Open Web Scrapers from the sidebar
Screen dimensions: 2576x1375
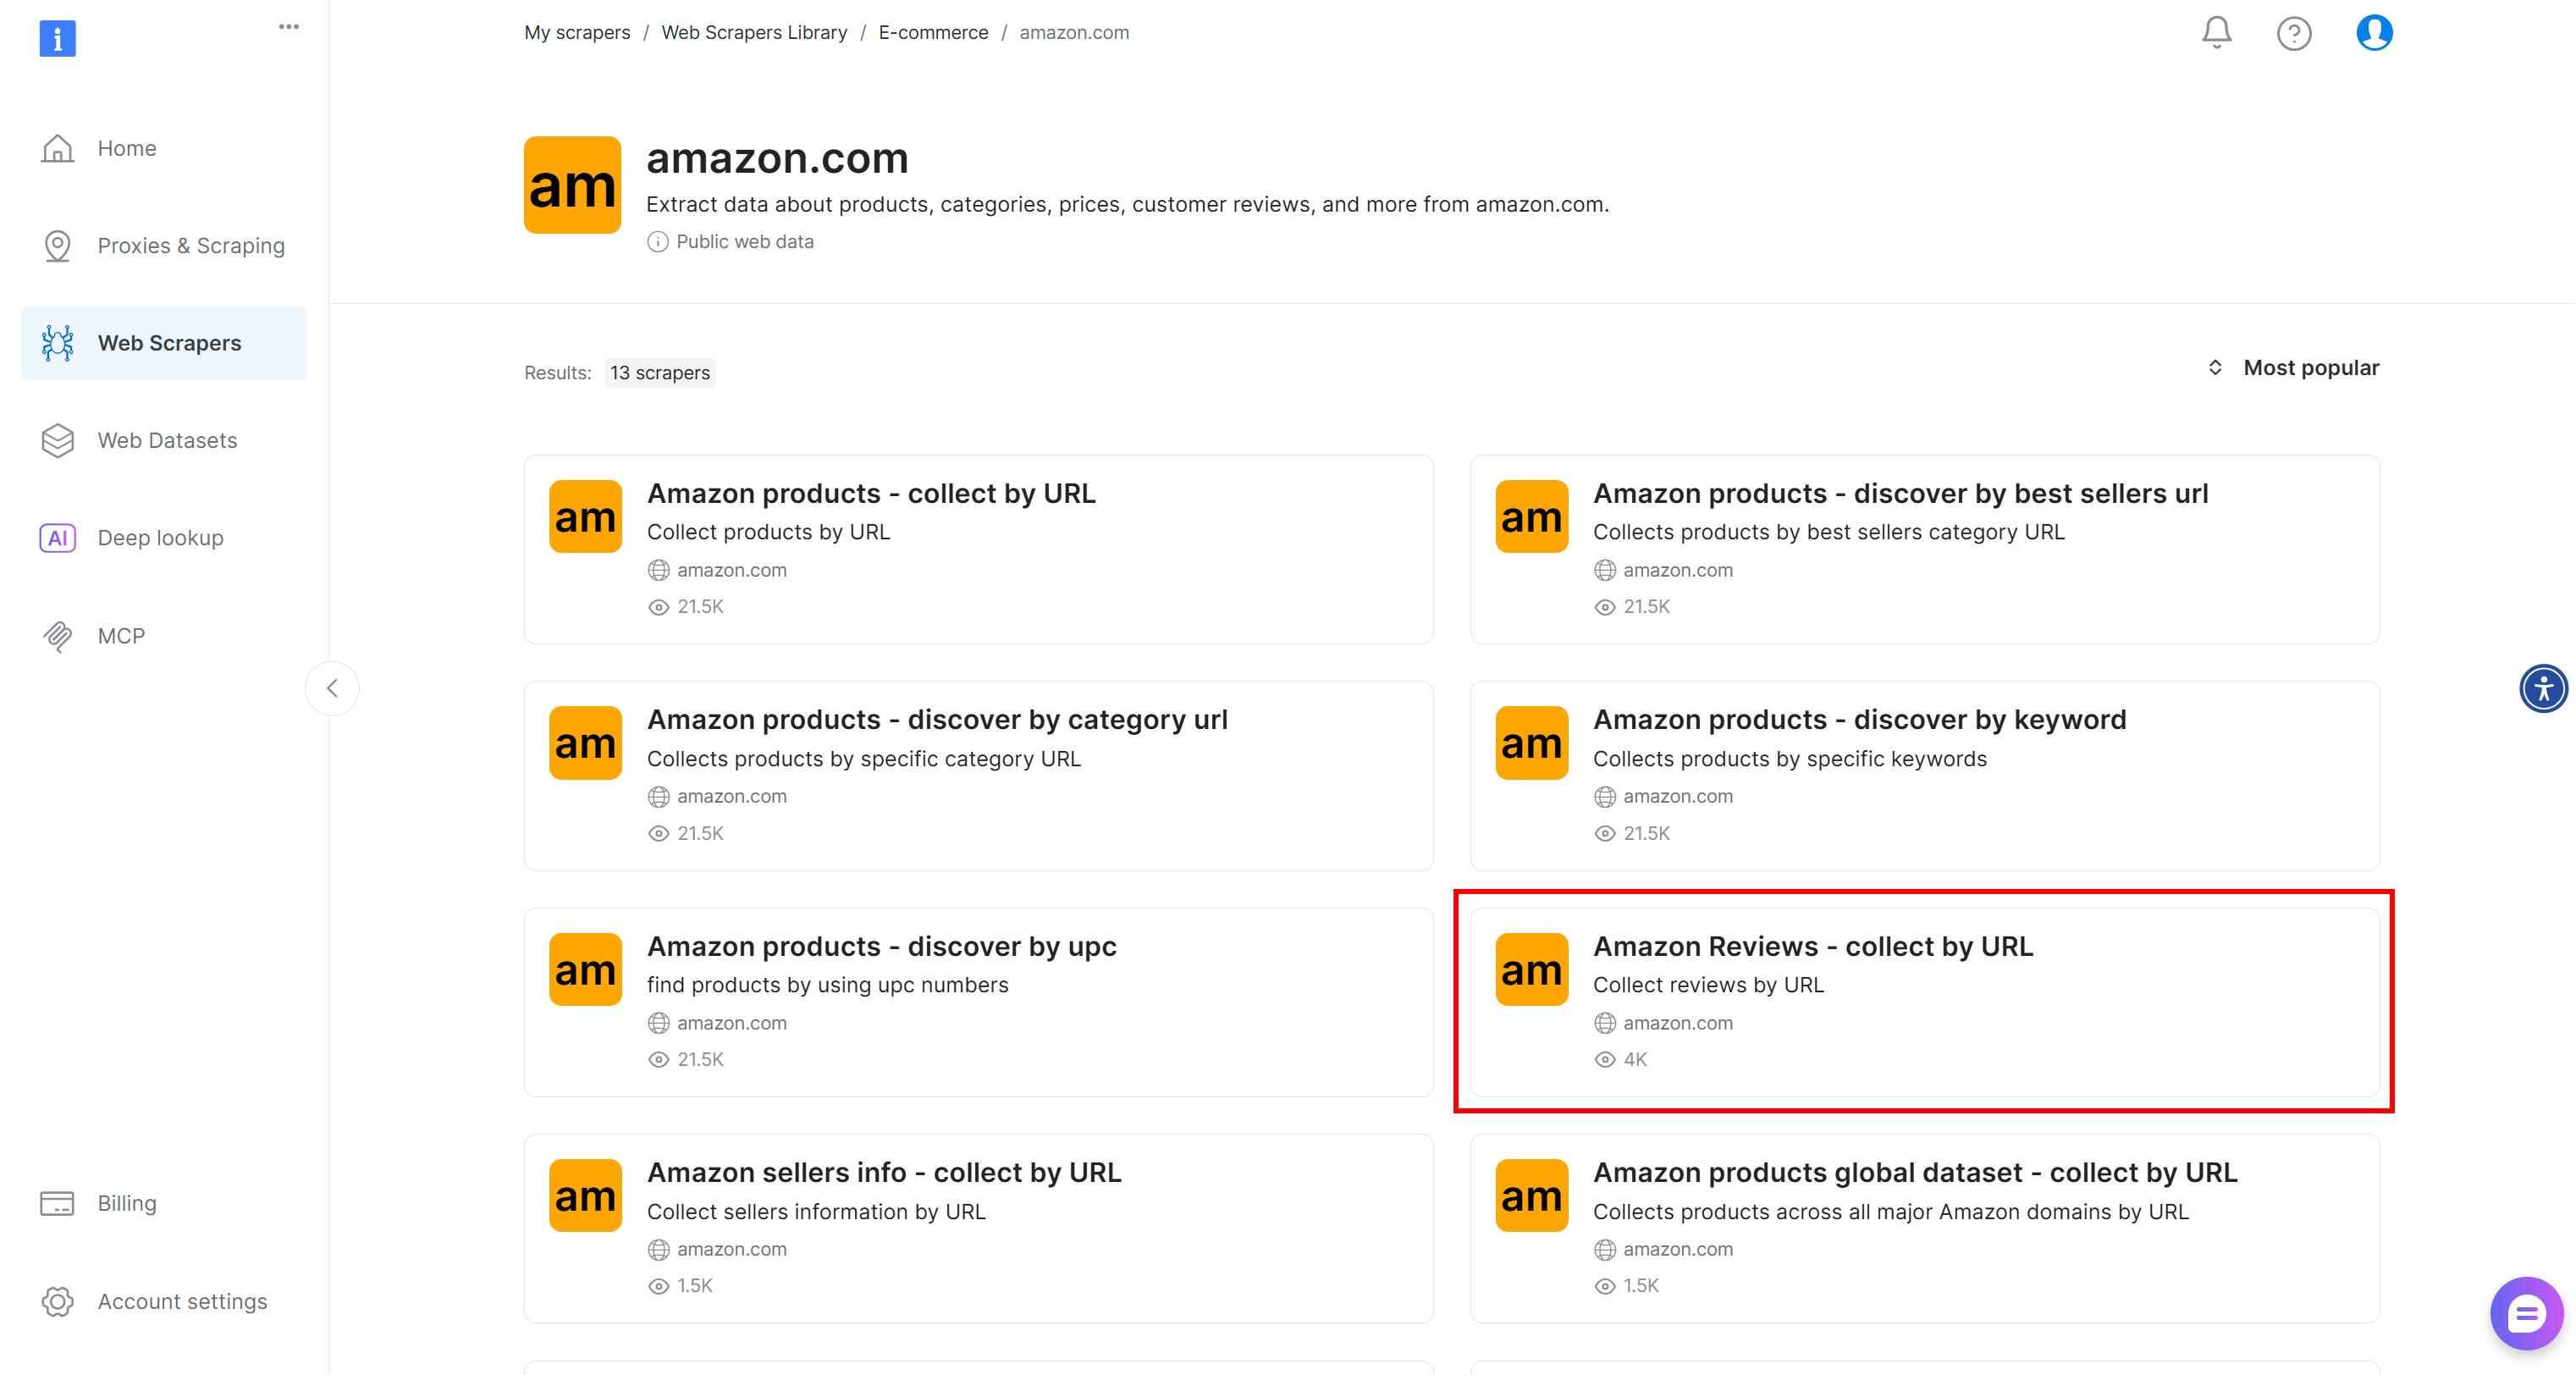(x=169, y=343)
